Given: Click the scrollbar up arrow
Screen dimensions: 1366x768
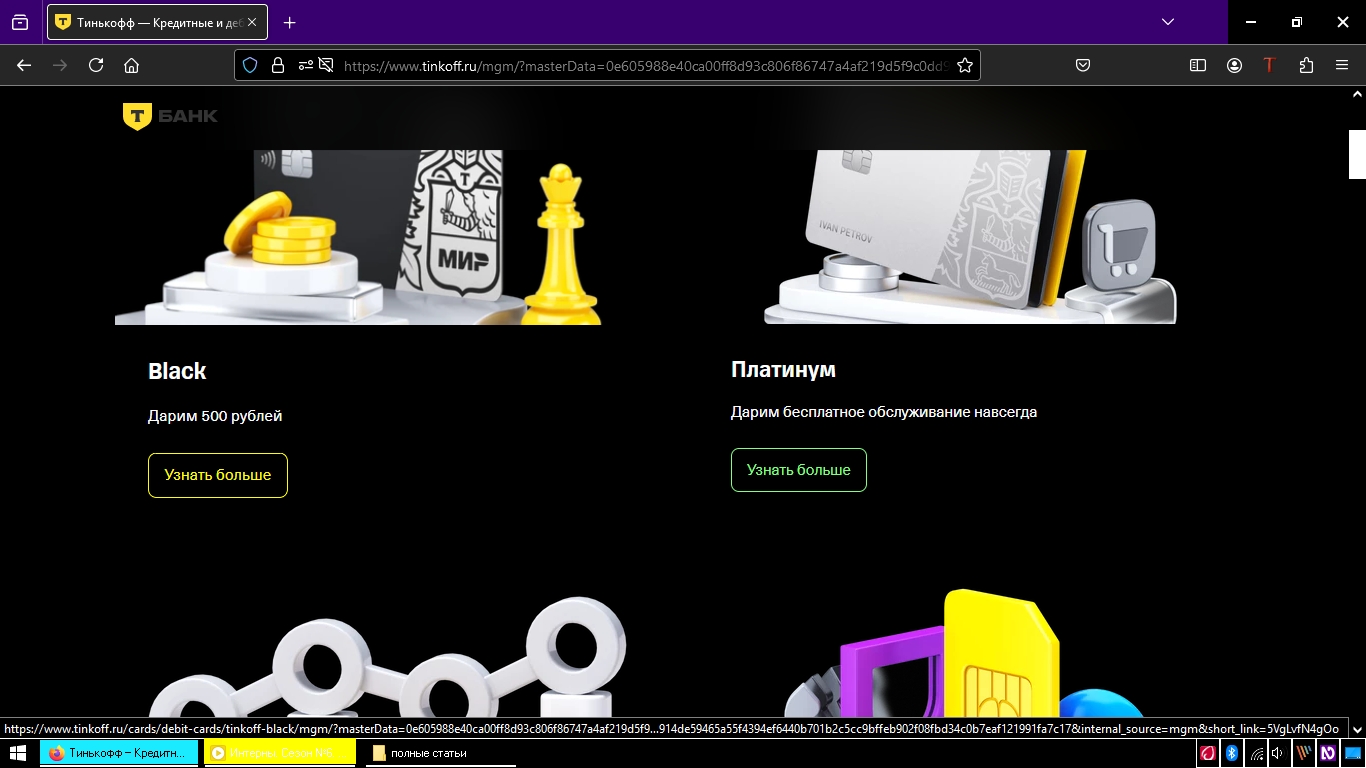Looking at the screenshot, I should [x=1357, y=94].
